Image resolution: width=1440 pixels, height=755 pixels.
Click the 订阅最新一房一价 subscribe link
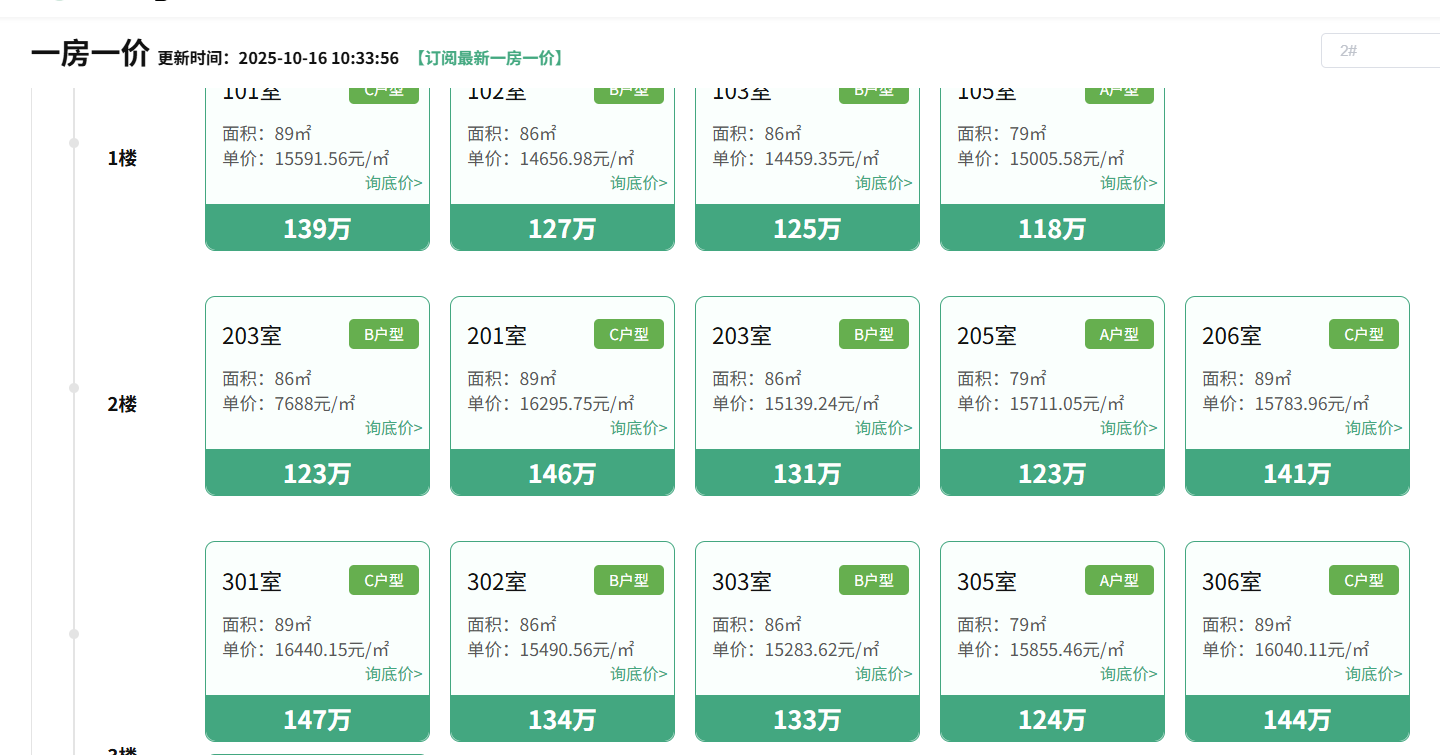coord(489,58)
